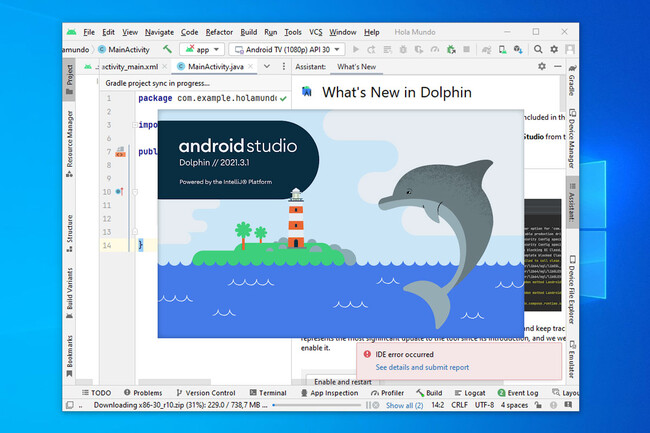Open the Android TV (1080p) API 30 device dropdown
Screen dimensions: 650x433
point(287,49)
